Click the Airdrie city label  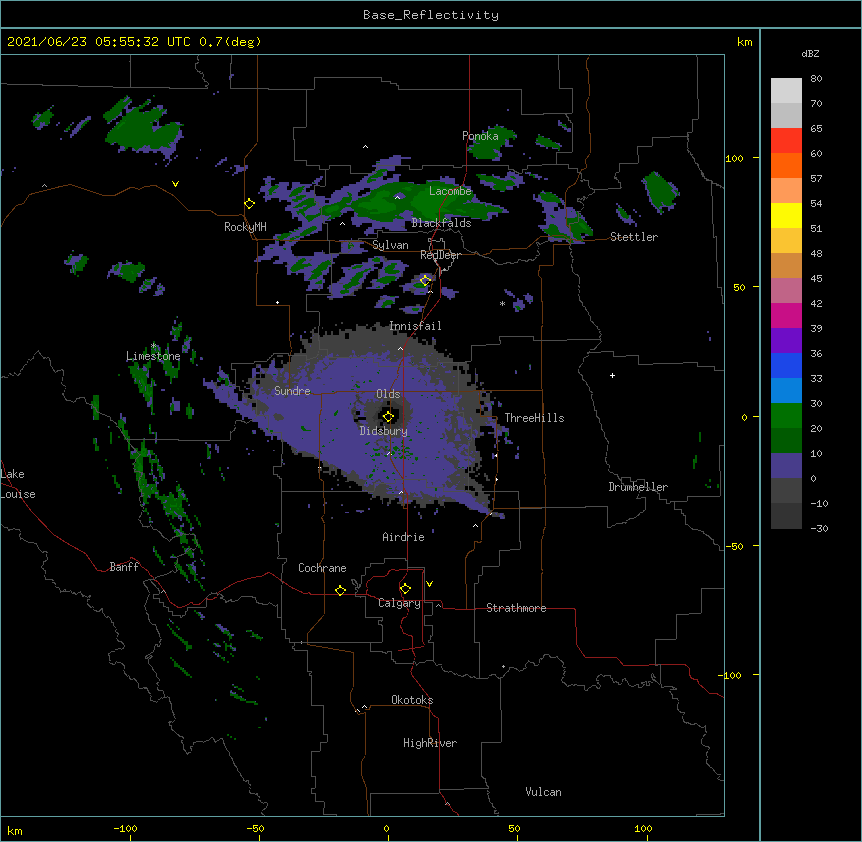tap(403, 537)
